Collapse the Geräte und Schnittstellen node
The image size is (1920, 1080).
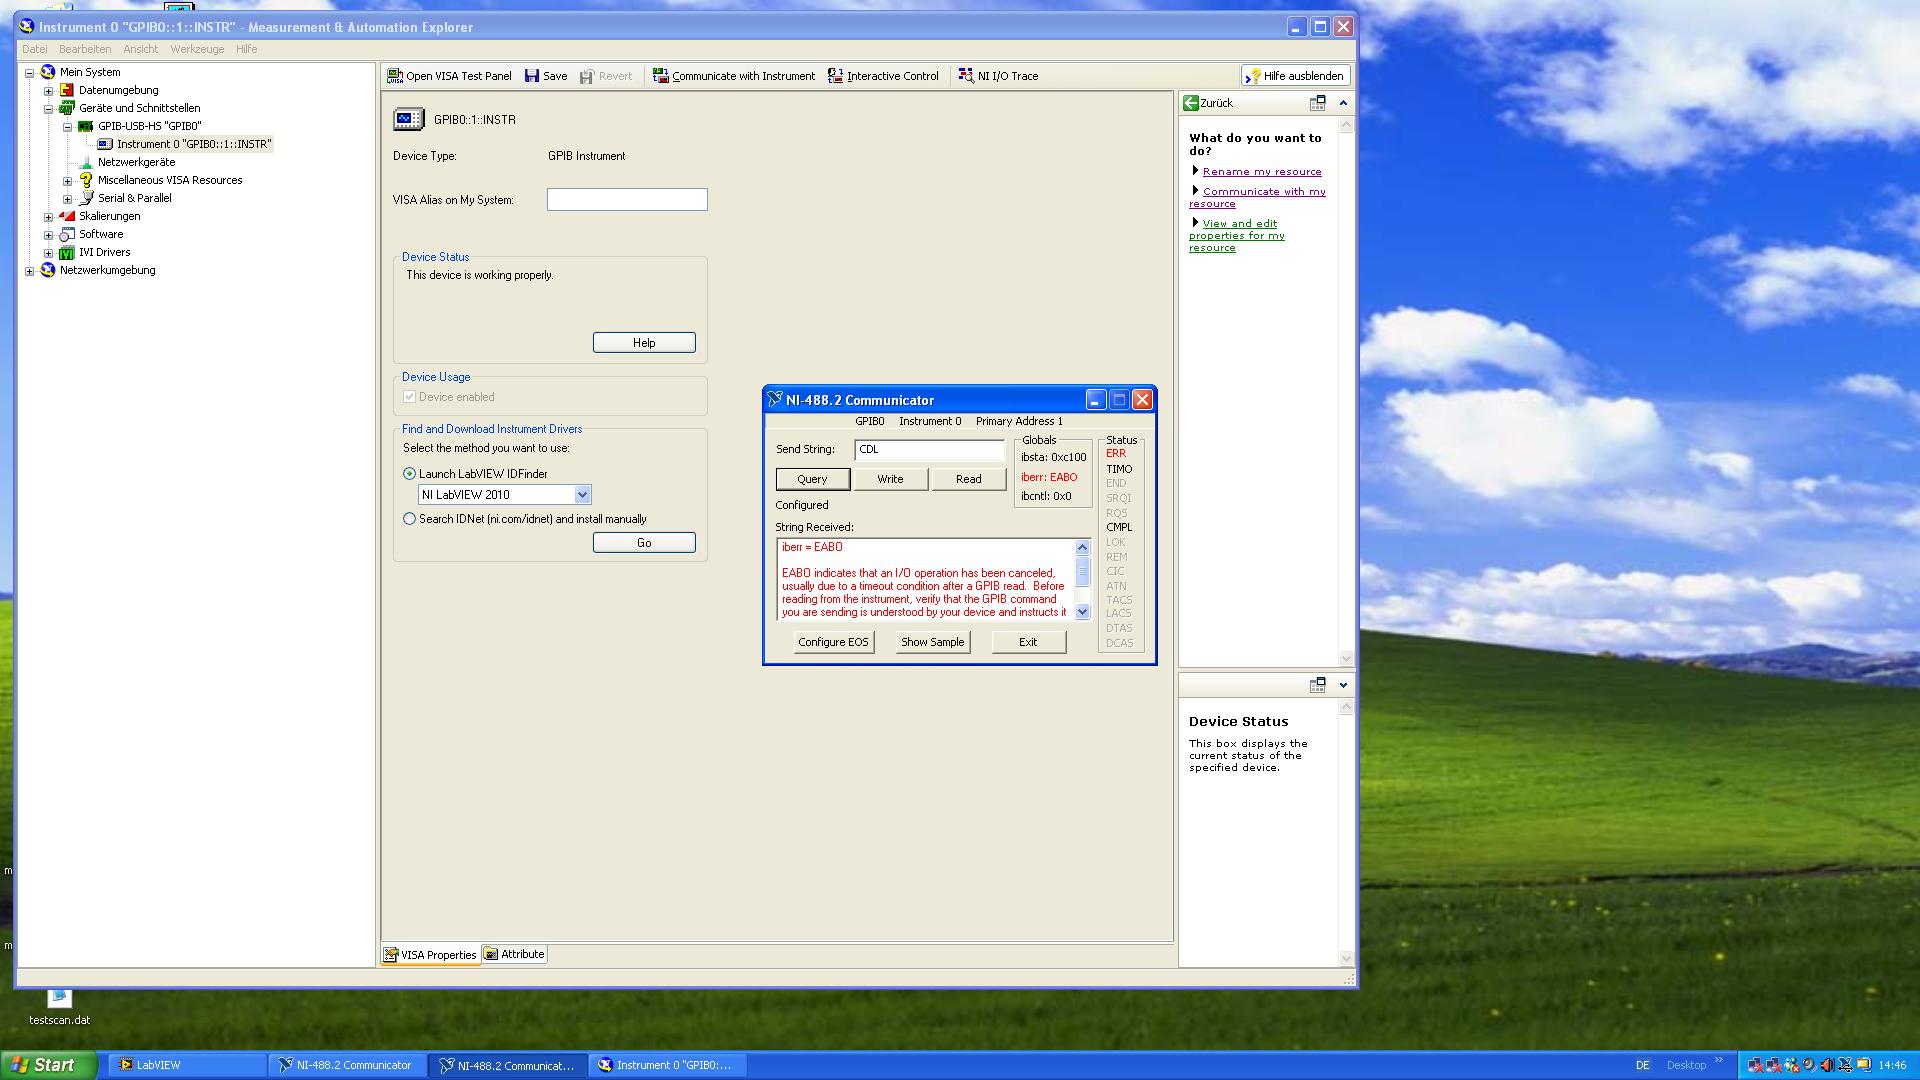[x=48, y=109]
